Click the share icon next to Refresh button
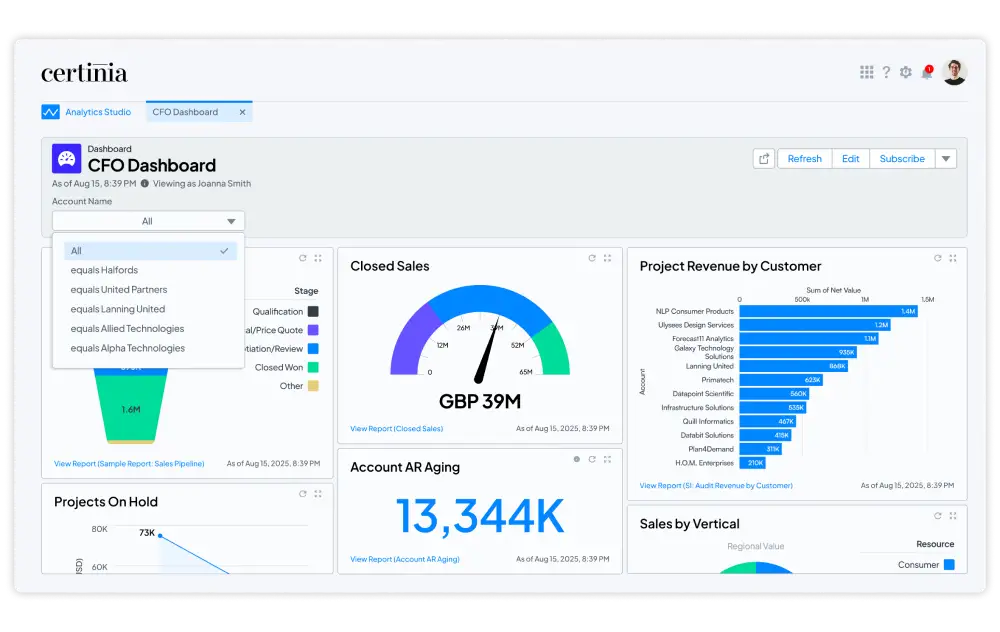 [x=763, y=158]
